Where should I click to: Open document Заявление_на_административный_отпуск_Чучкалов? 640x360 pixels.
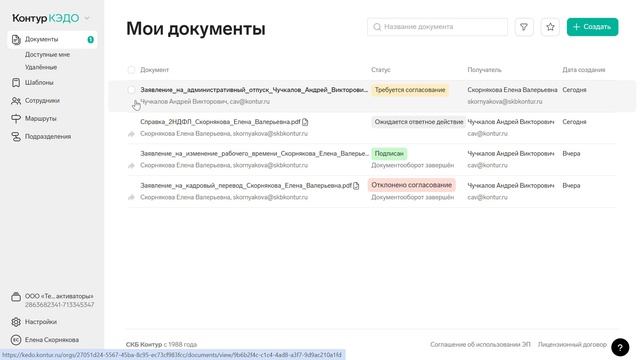click(x=254, y=90)
